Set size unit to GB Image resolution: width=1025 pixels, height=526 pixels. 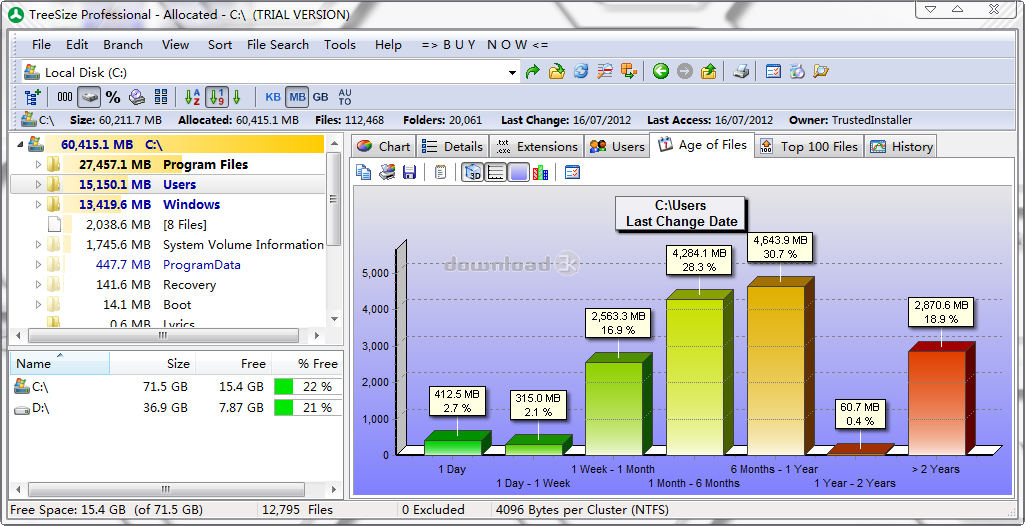pyautogui.click(x=320, y=97)
